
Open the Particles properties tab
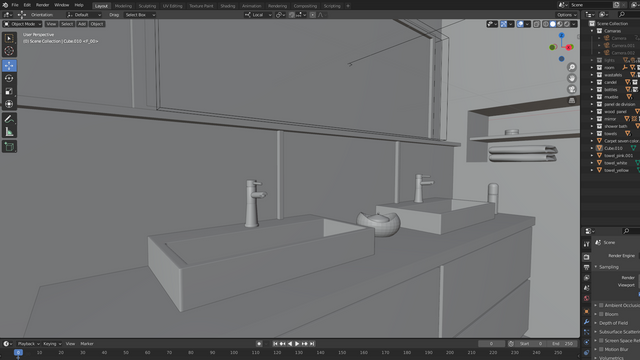coord(587,332)
